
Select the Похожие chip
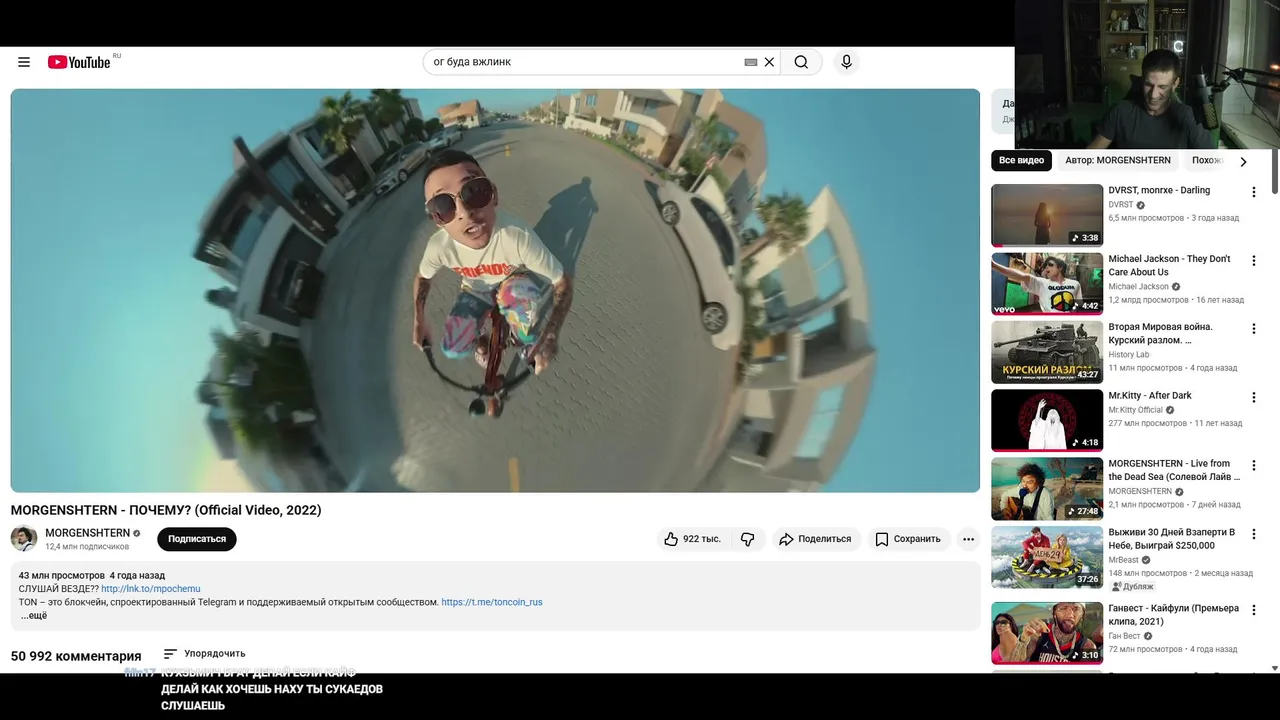(x=1207, y=160)
